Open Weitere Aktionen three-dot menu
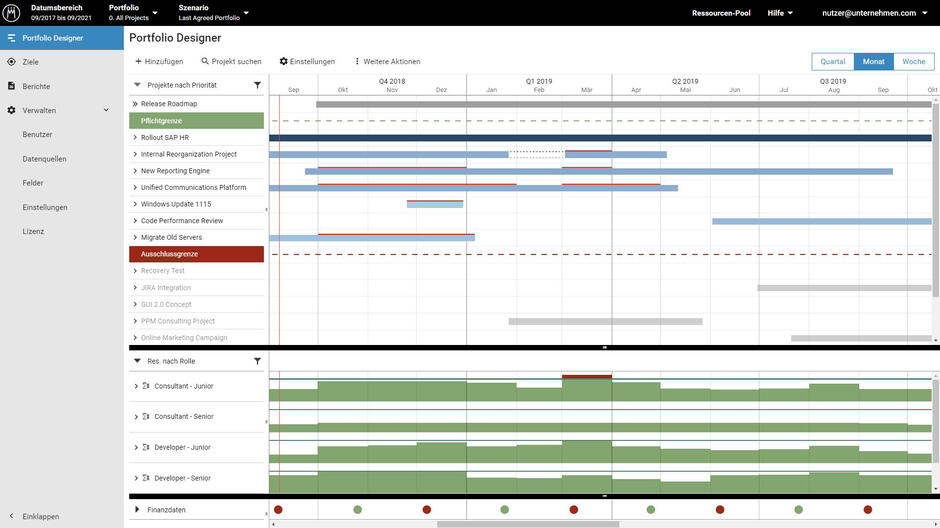Image resolution: width=940 pixels, height=528 pixels. click(x=357, y=61)
